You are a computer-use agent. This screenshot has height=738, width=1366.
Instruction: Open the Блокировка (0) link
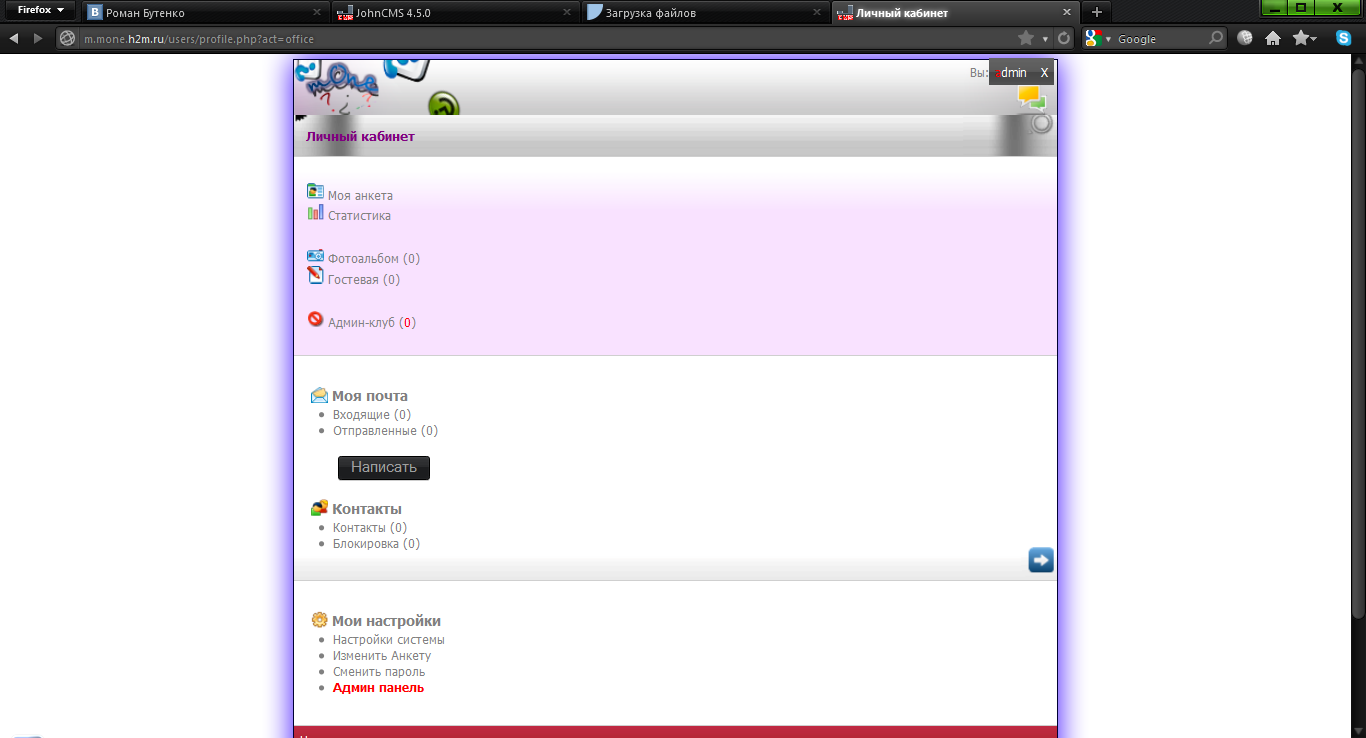(x=376, y=544)
